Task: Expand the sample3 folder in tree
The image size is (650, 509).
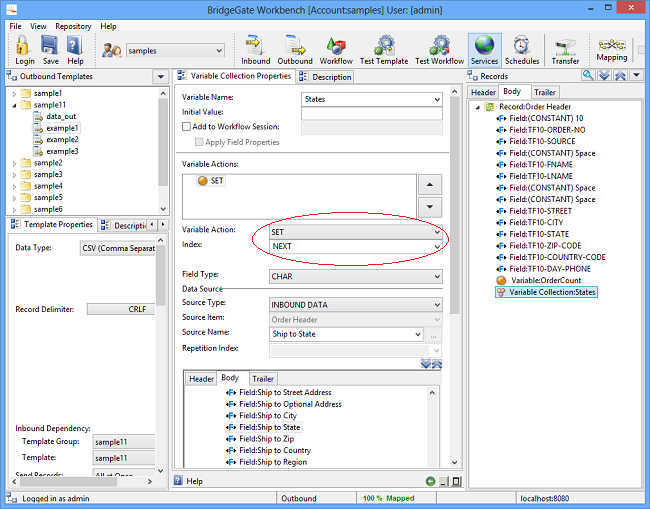Action: click(x=14, y=174)
